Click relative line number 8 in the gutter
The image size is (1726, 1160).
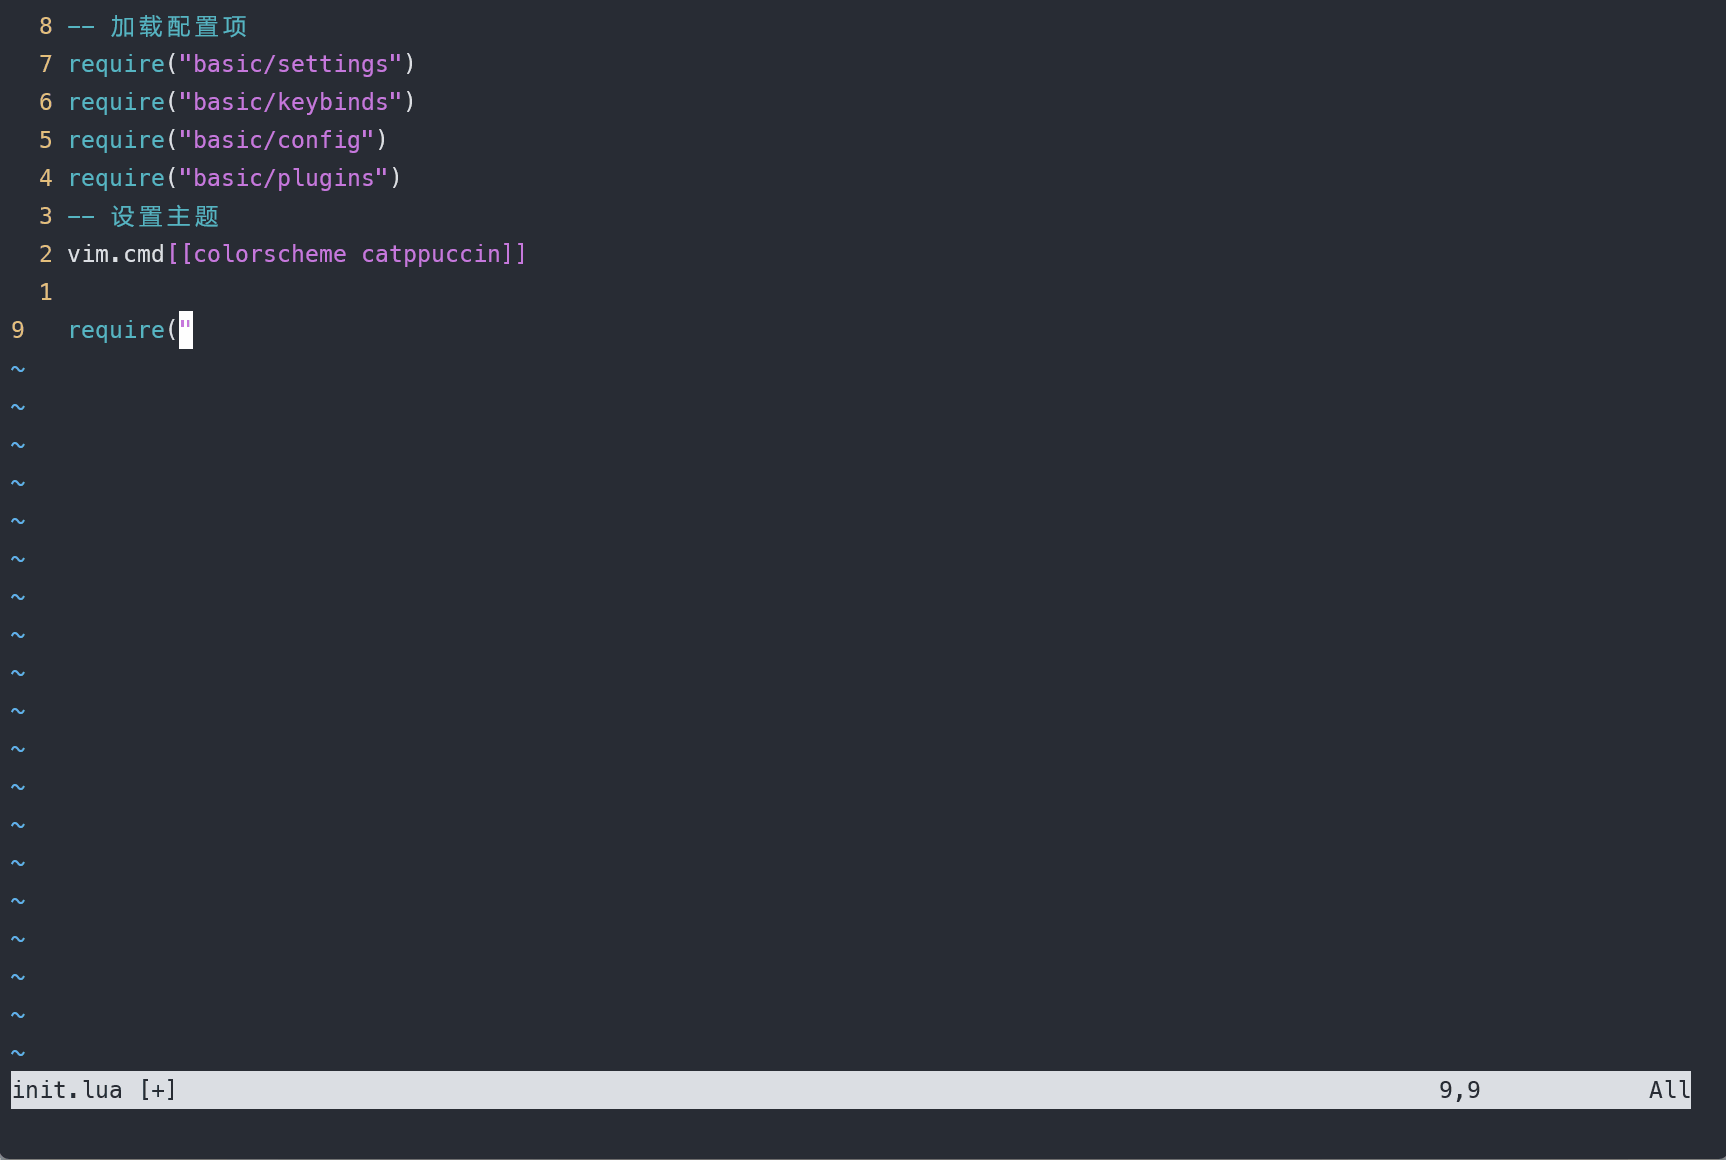pyautogui.click(x=46, y=26)
